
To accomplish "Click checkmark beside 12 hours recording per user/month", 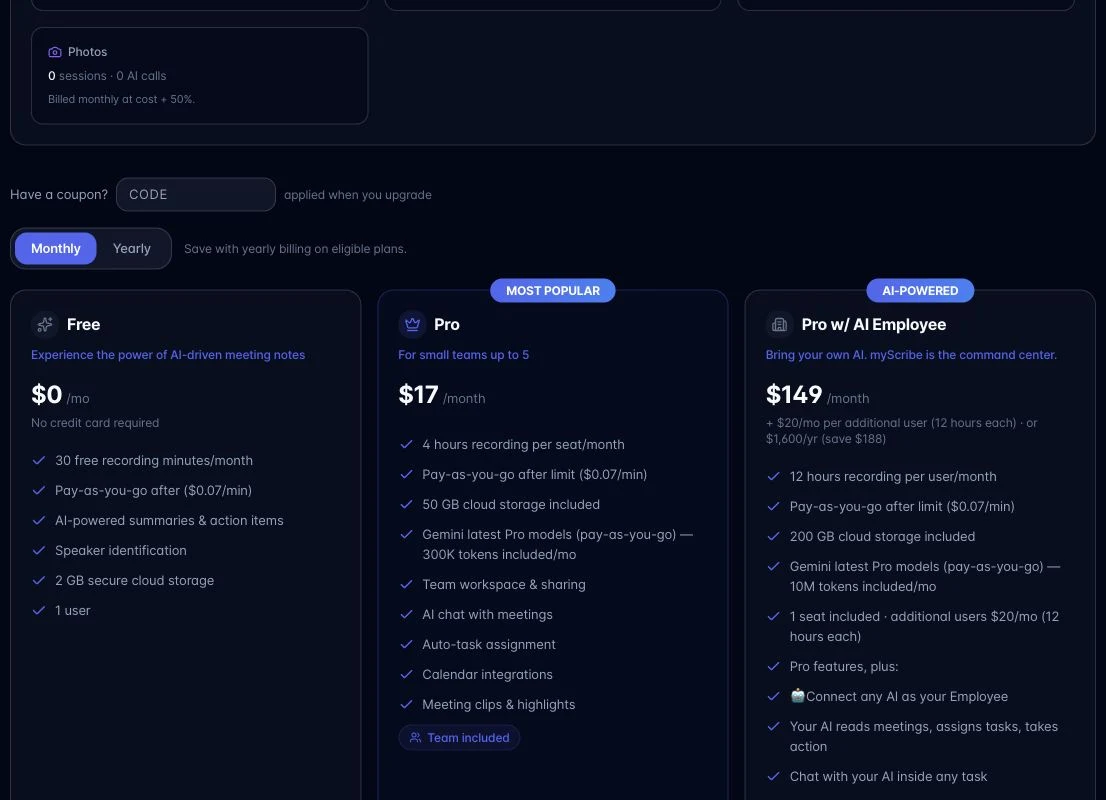I will 774,476.
